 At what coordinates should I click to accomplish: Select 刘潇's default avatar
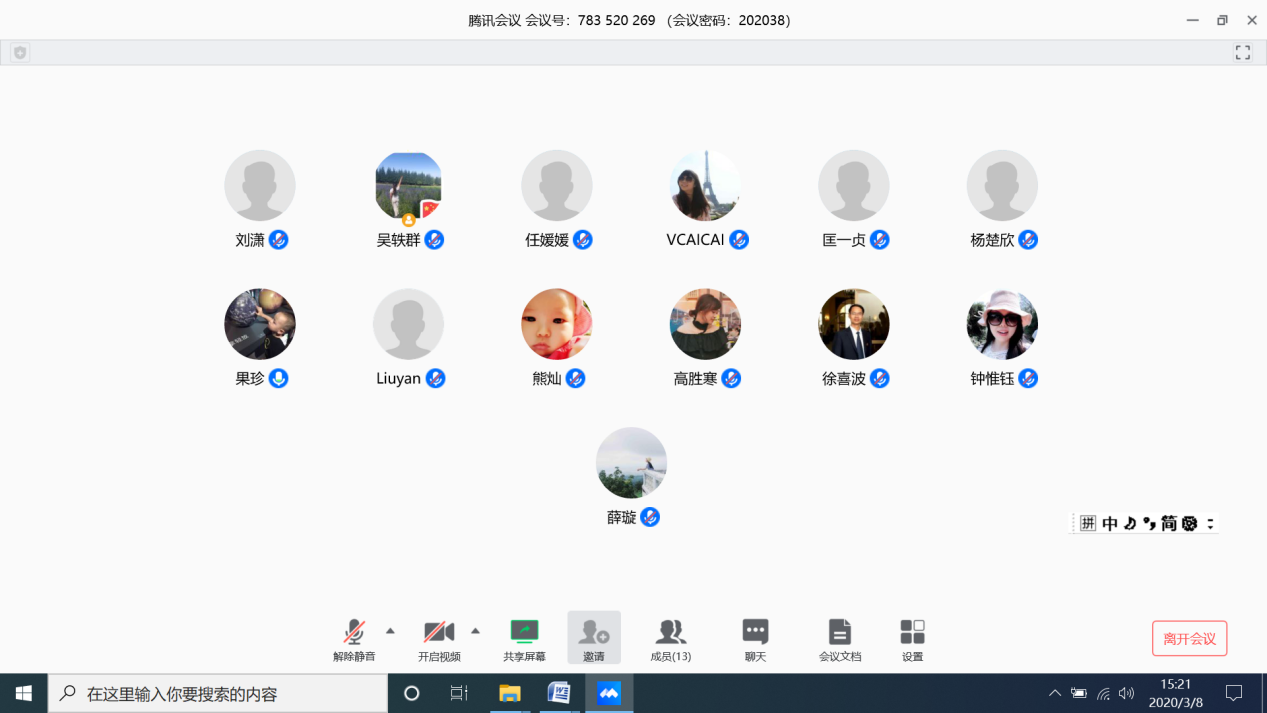click(260, 186)
